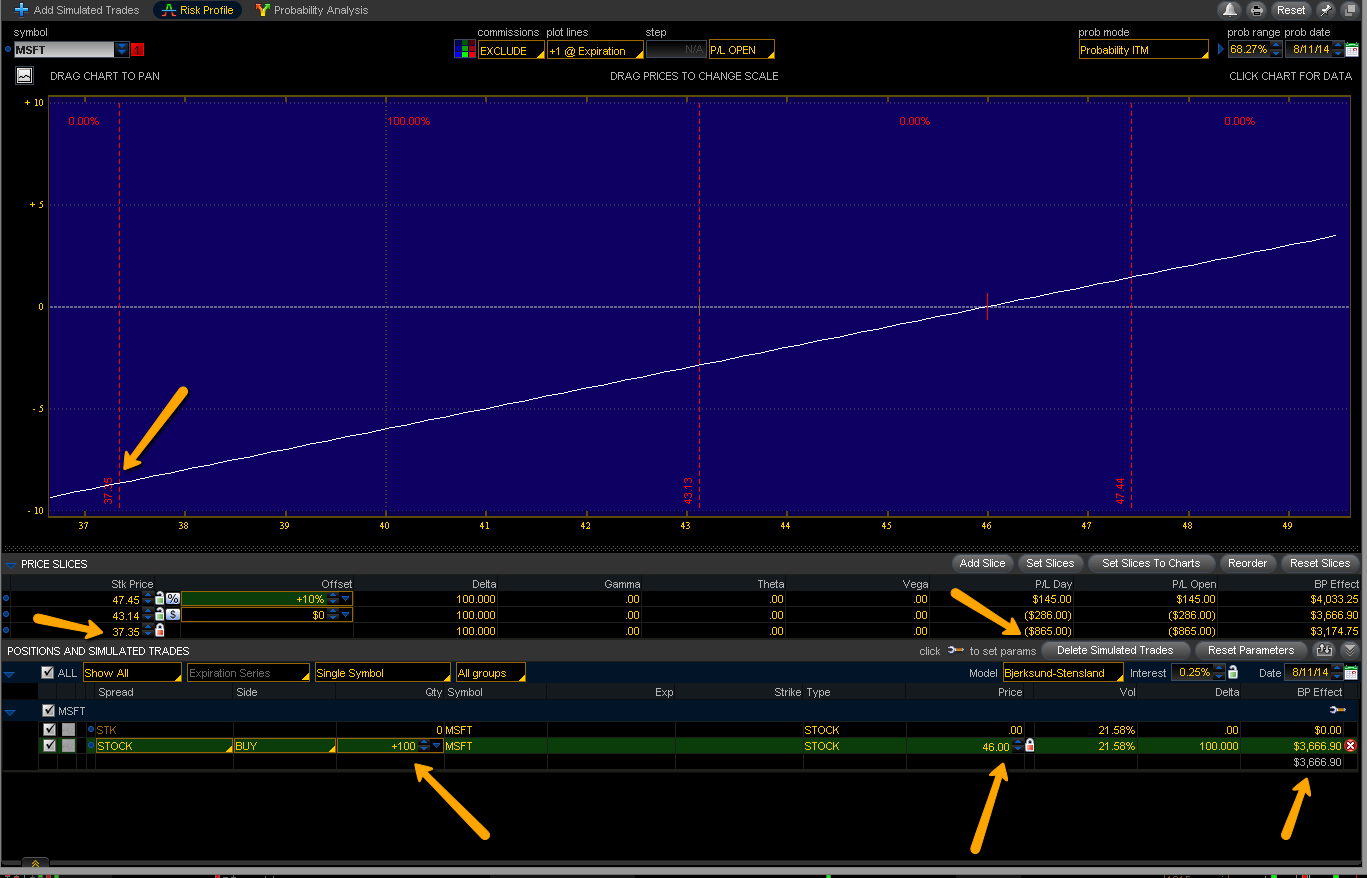Open the BUY side dropdown

(285, 746)
